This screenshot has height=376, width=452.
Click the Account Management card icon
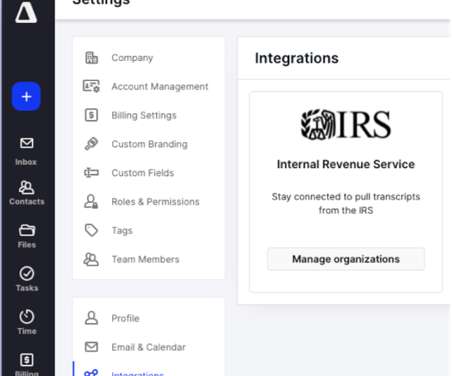(x=91, y=86)
